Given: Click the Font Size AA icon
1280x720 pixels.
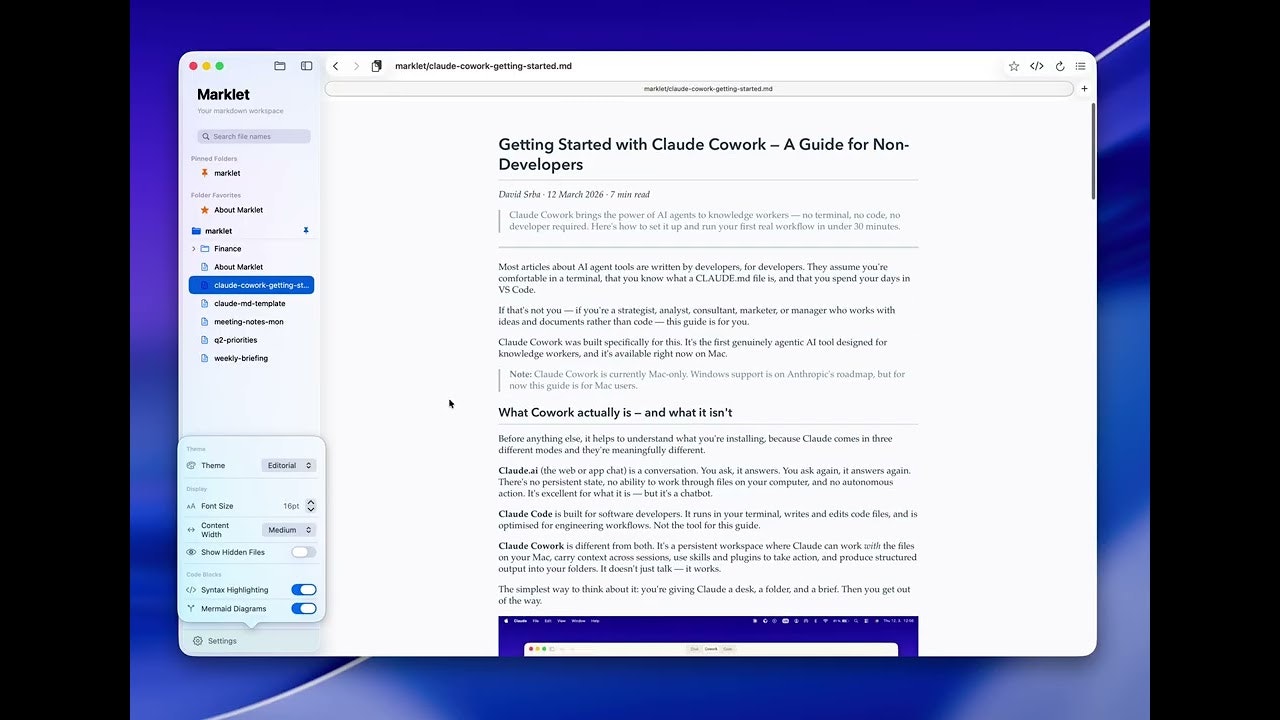Looking at the screenshot, I should tap(191, 506).
